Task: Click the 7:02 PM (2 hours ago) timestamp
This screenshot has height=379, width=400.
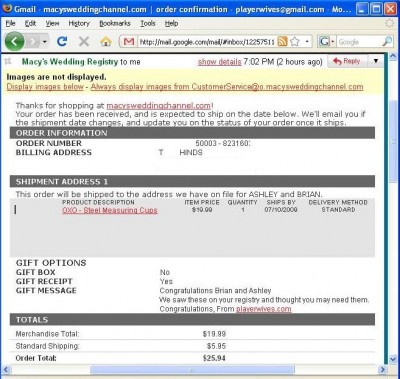Action: click(x=283, y=62)
